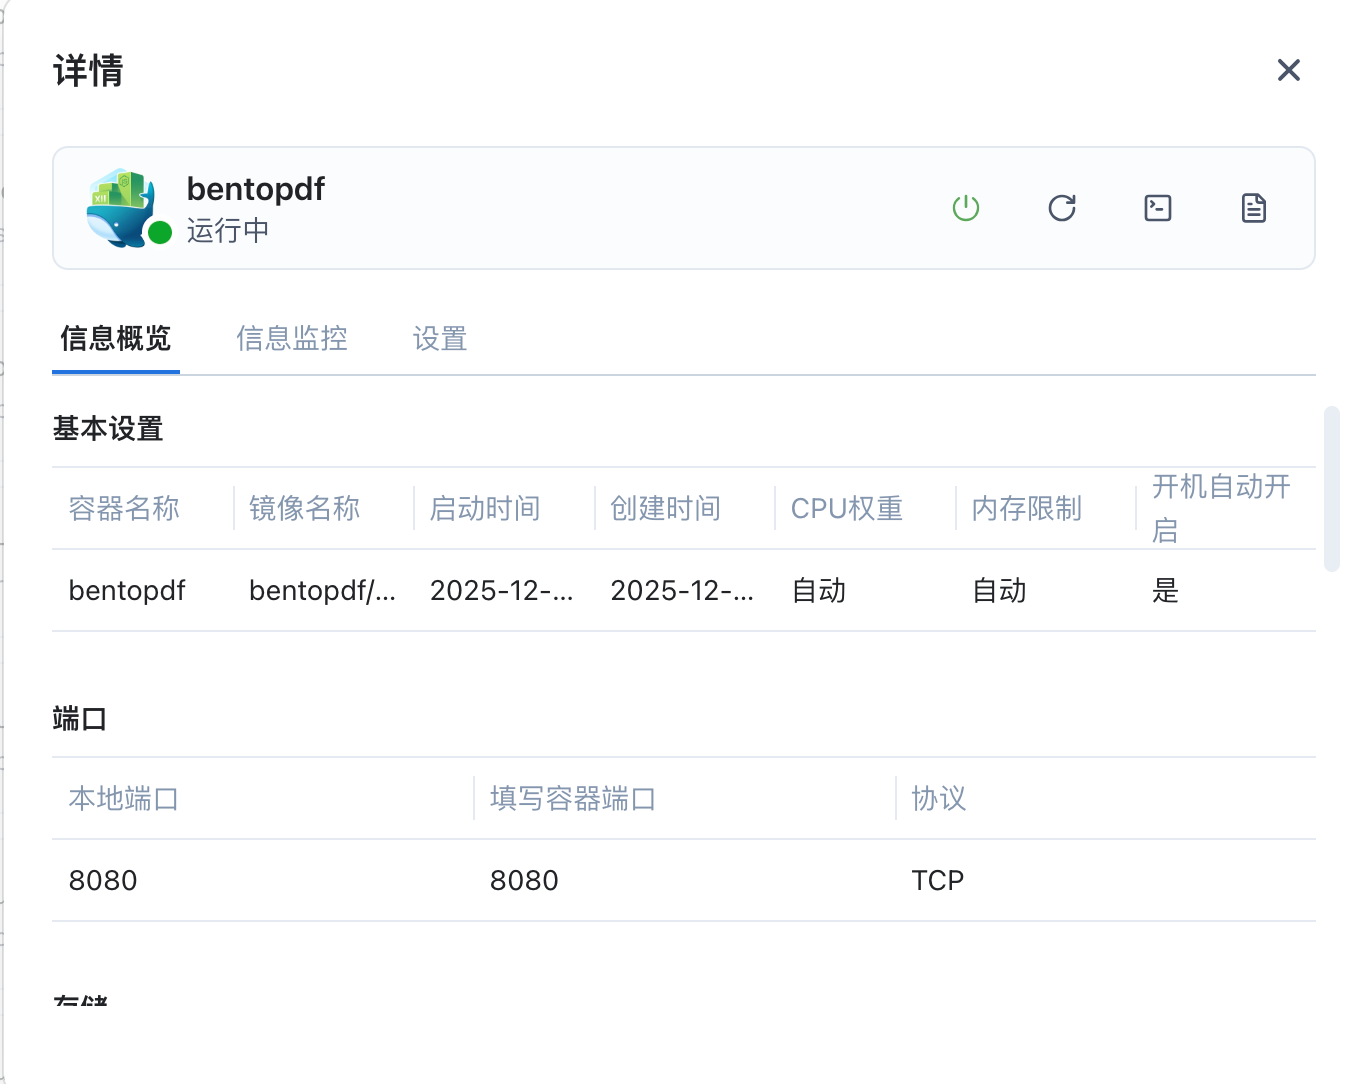Switch to the 信息监控 tab
This screenshot has height=1084, width=1356.
tap(292, 339)
